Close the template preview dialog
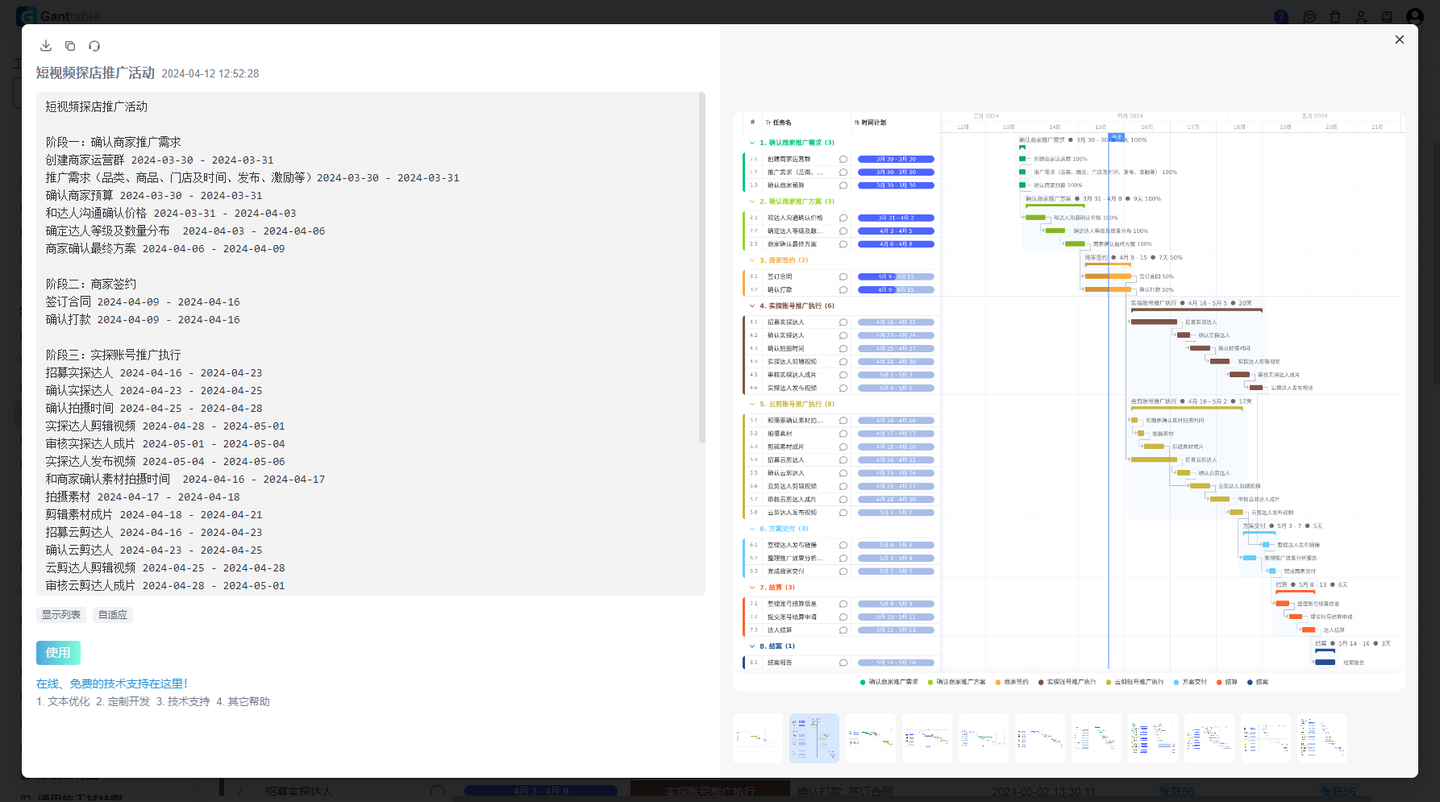 [1399, 40]
